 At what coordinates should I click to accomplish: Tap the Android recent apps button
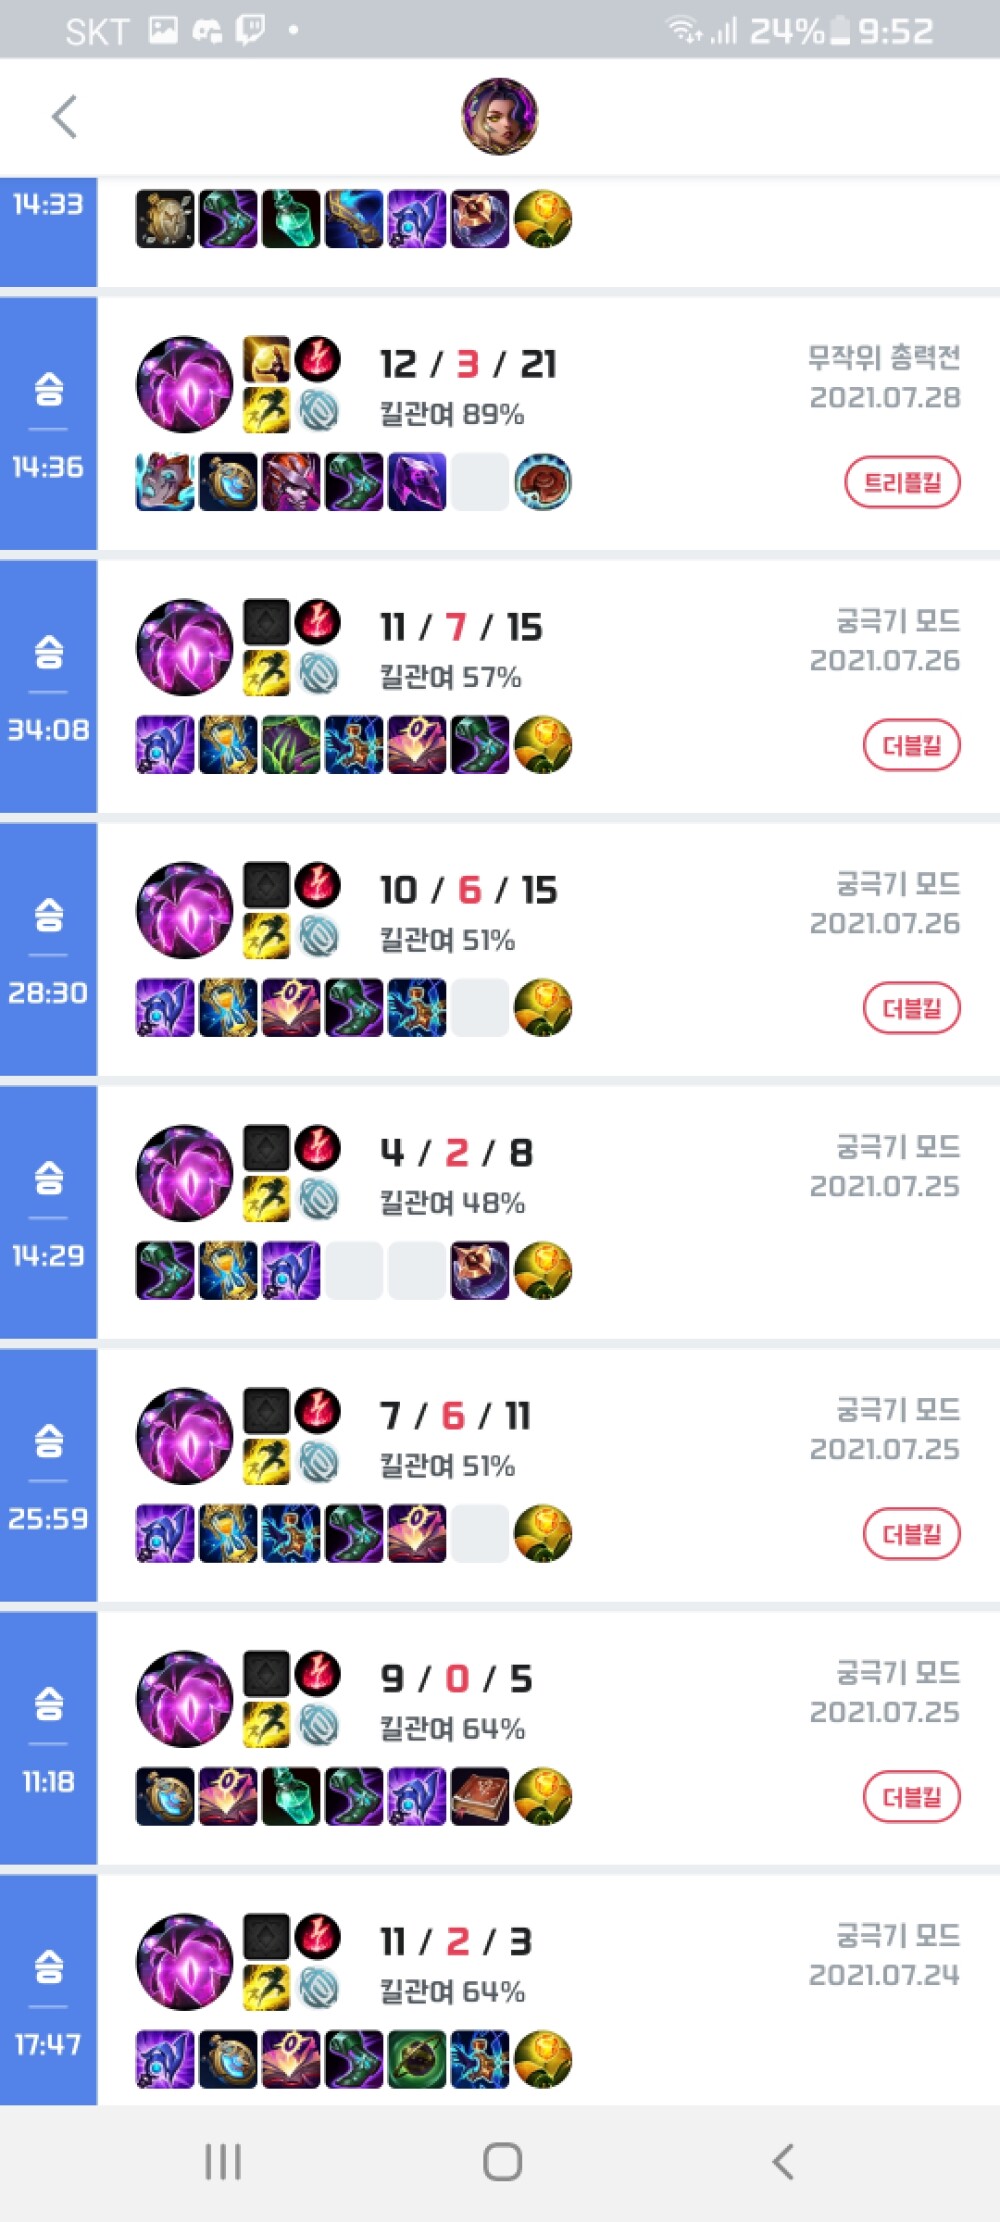223,2162
